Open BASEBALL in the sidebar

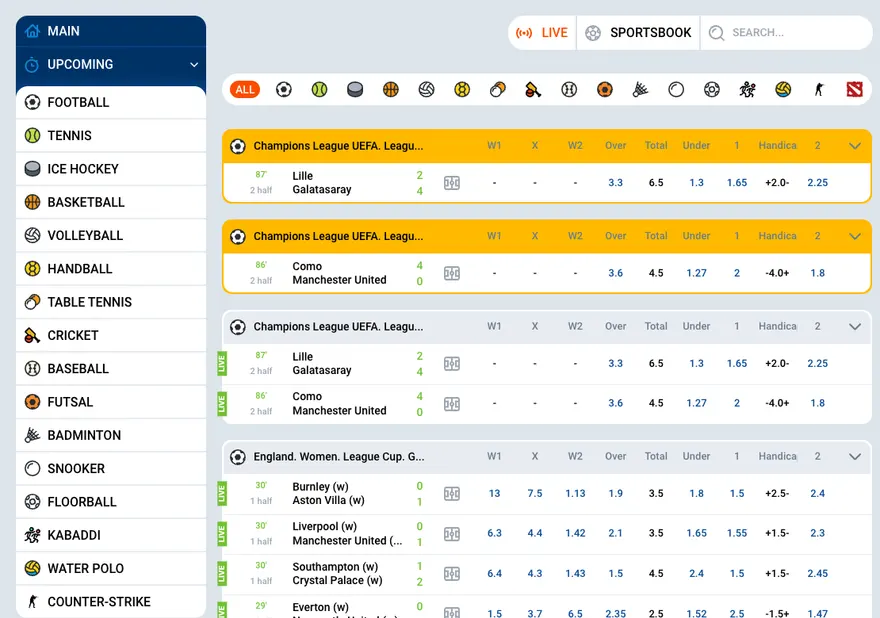click(x=111, y=369)
